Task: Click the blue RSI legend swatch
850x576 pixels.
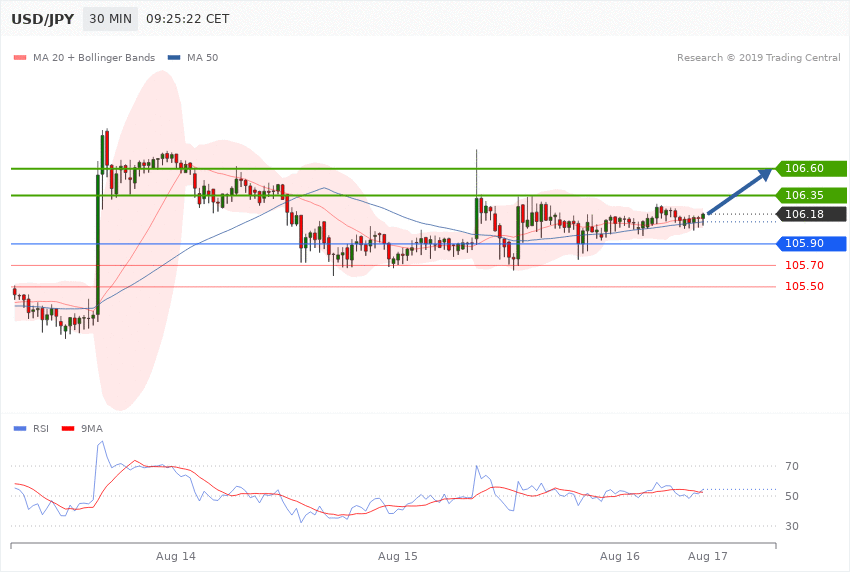Action: tap(20, 429)
